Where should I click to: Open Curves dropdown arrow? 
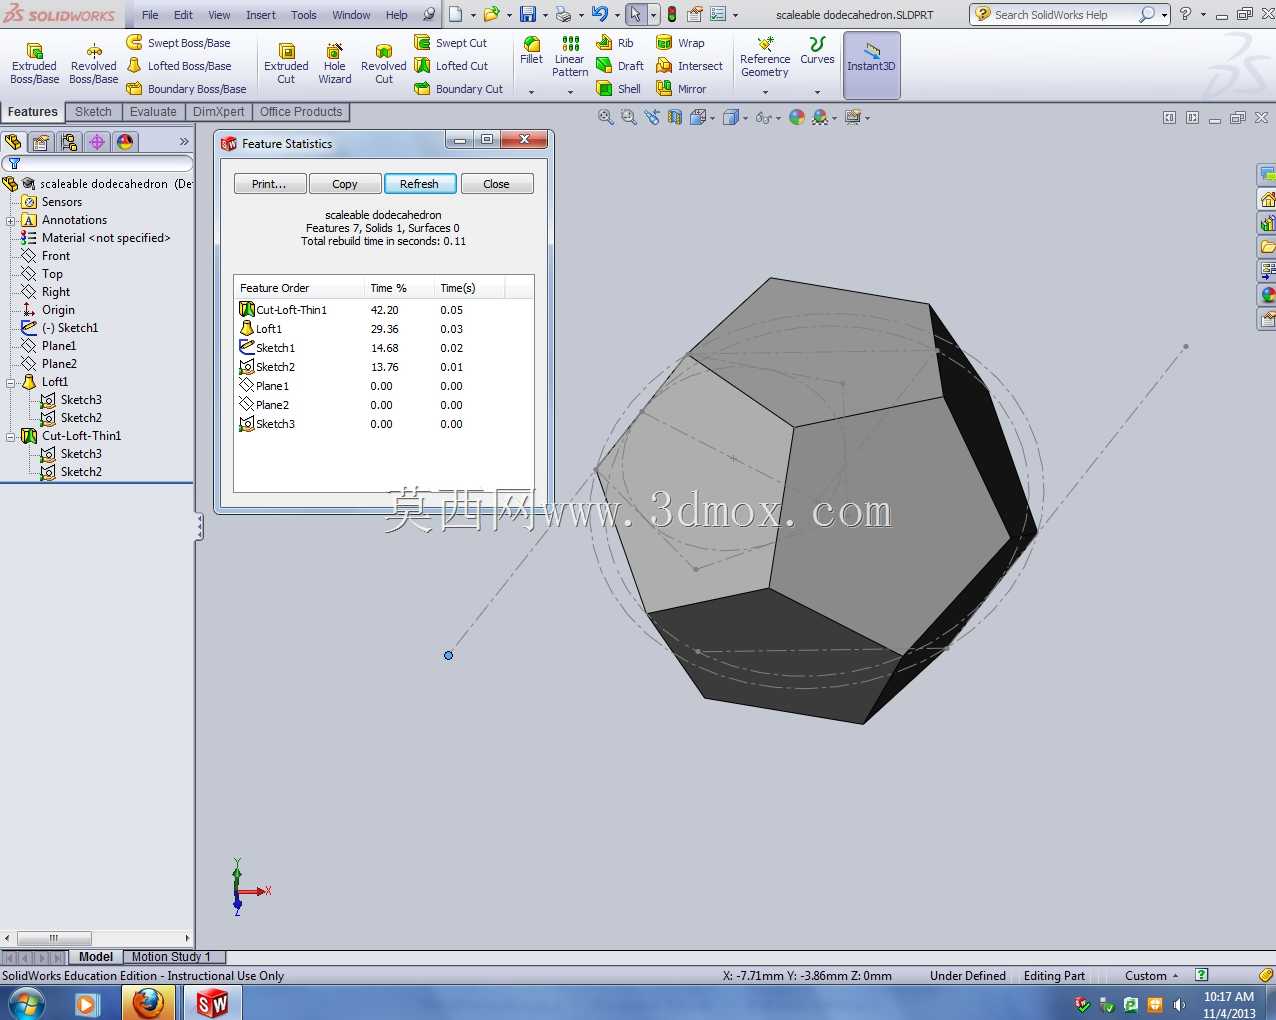click(x=817, y=92)
